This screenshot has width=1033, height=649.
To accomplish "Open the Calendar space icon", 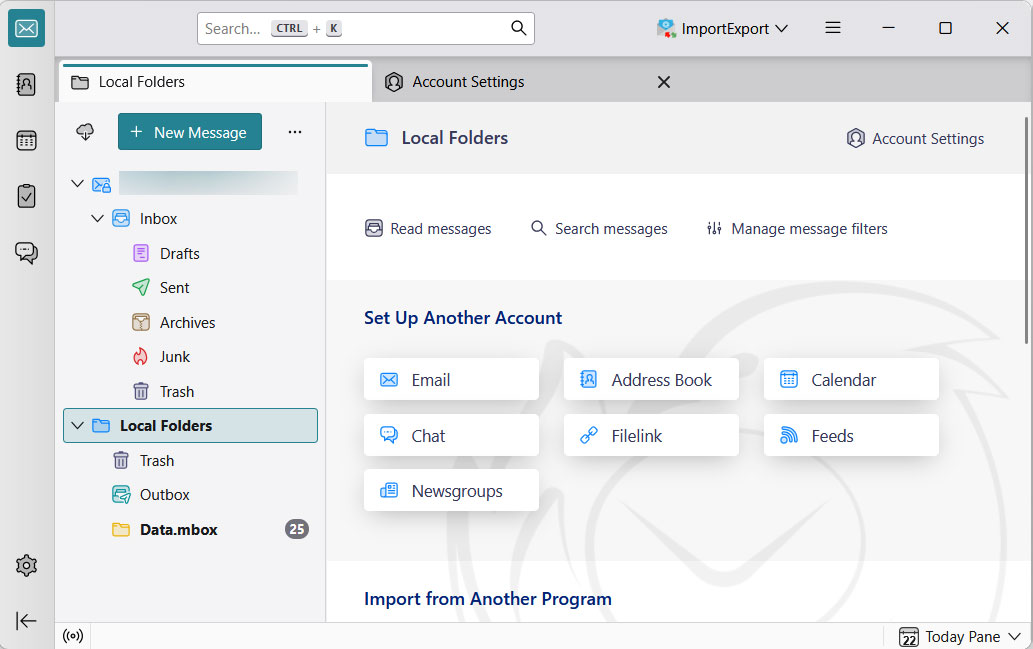I will pyautogui.click(x=26, y=140).
